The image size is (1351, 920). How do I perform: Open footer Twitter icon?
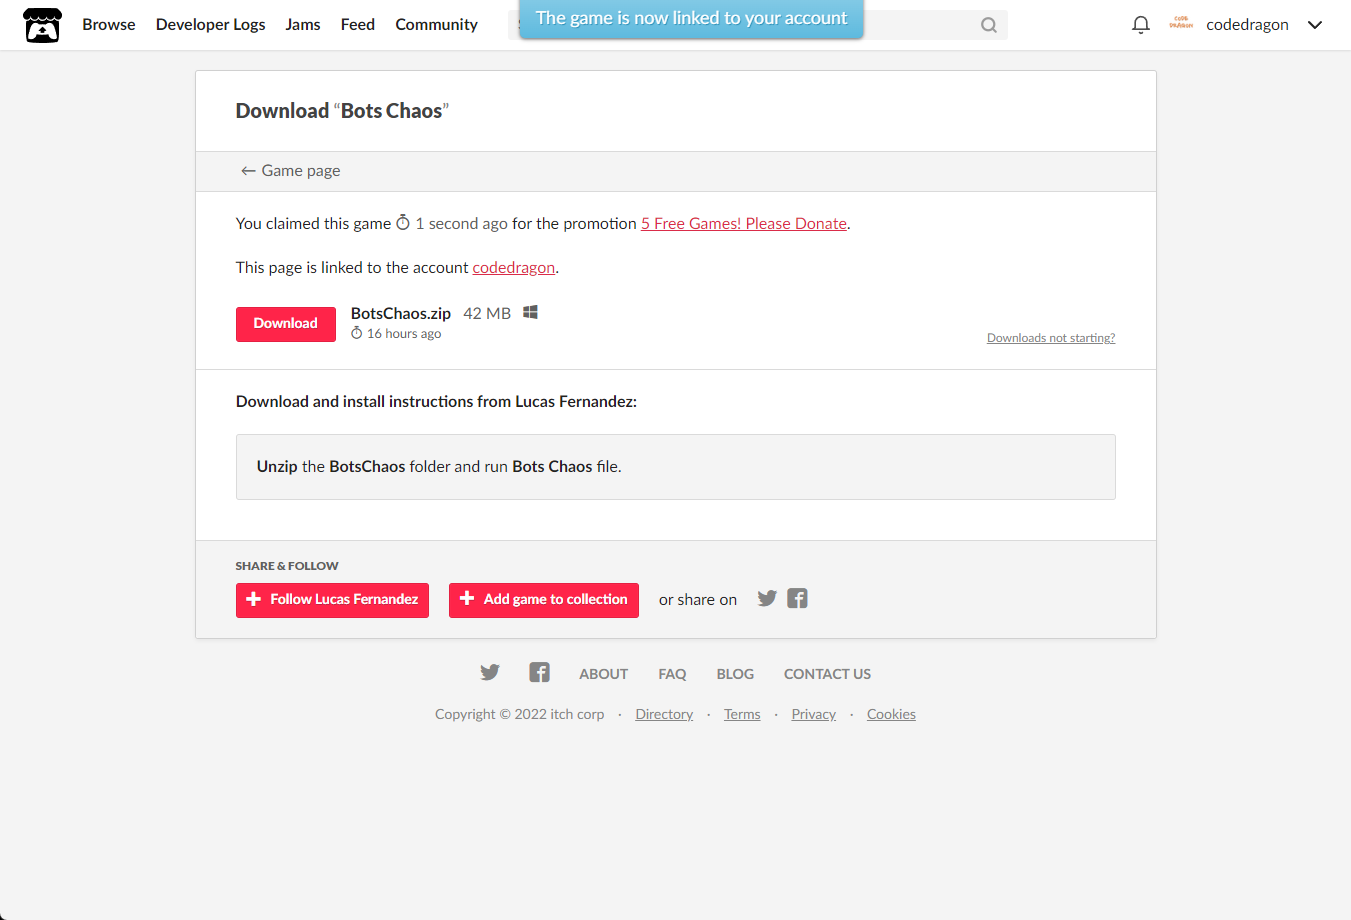point(490,673)
